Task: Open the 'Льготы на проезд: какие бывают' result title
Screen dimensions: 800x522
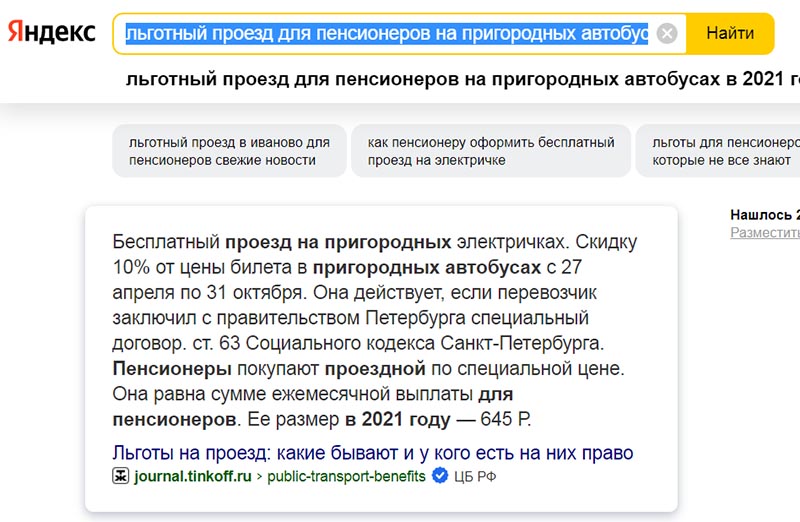Action: tap(372, 453)
